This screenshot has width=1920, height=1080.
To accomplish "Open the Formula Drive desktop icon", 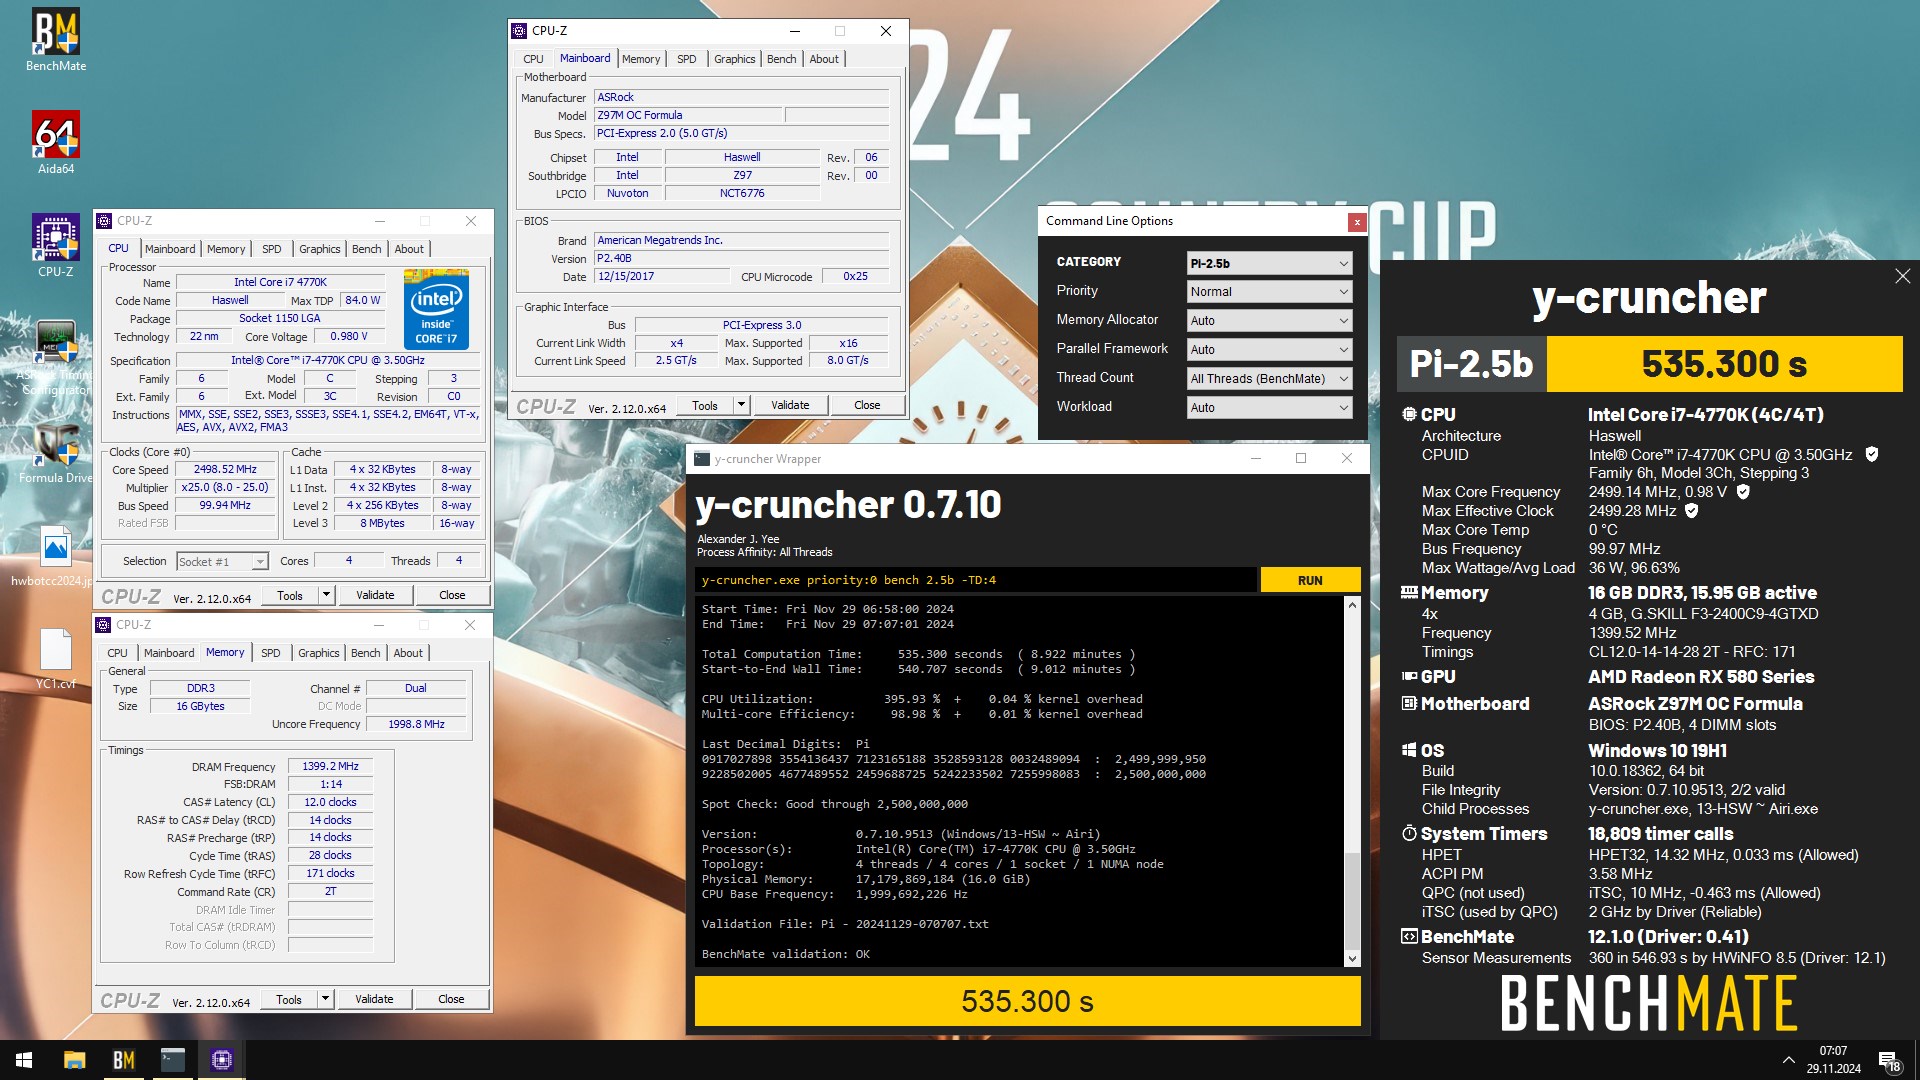I will [56, 453].
